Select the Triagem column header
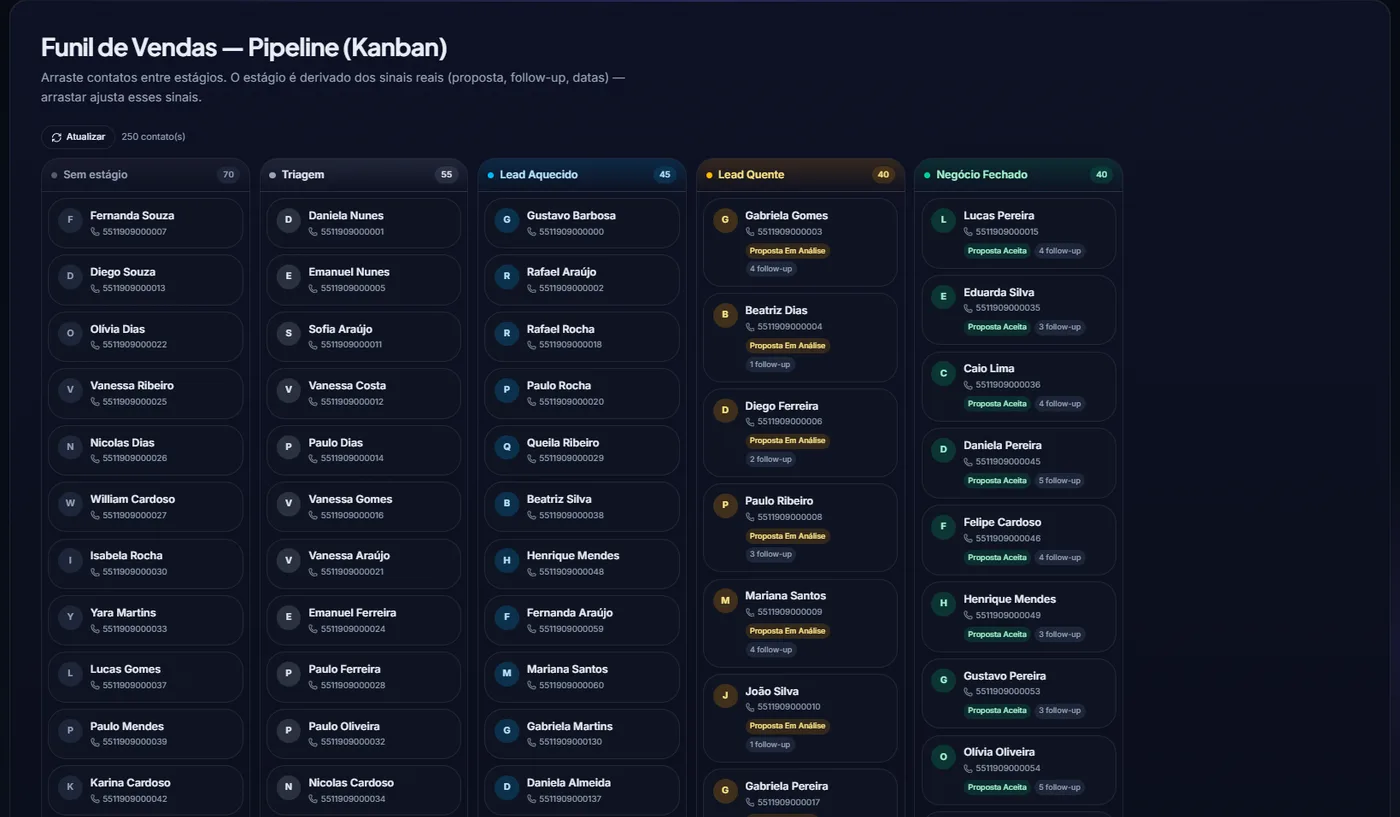Image resolution: width=1400 pixels, height=817 pixels. tap(364, 175)
